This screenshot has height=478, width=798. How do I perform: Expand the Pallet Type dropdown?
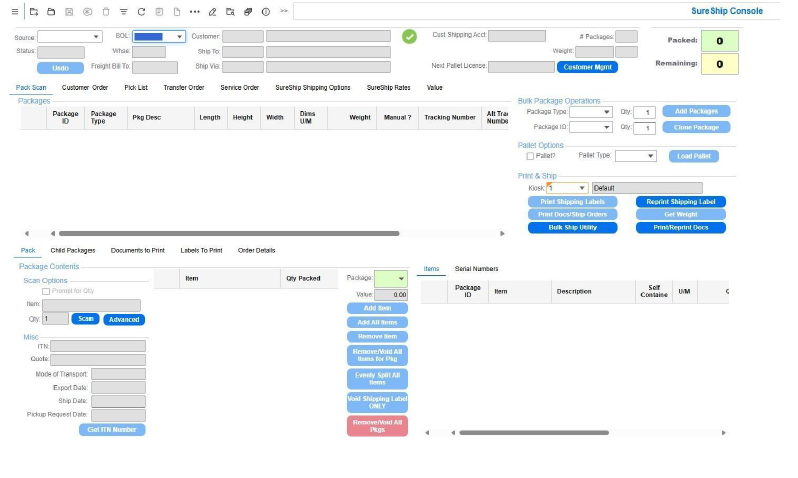636,156
